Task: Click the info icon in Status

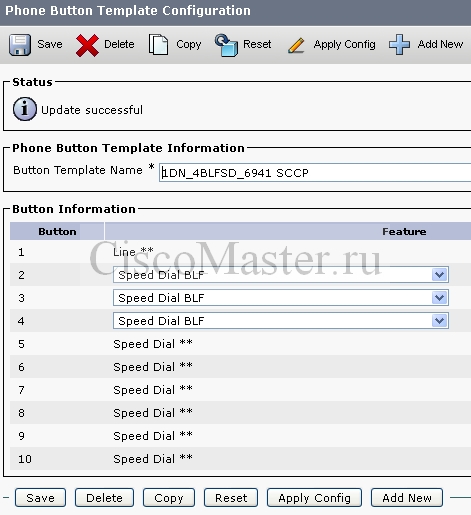Action: click(25, 109)
